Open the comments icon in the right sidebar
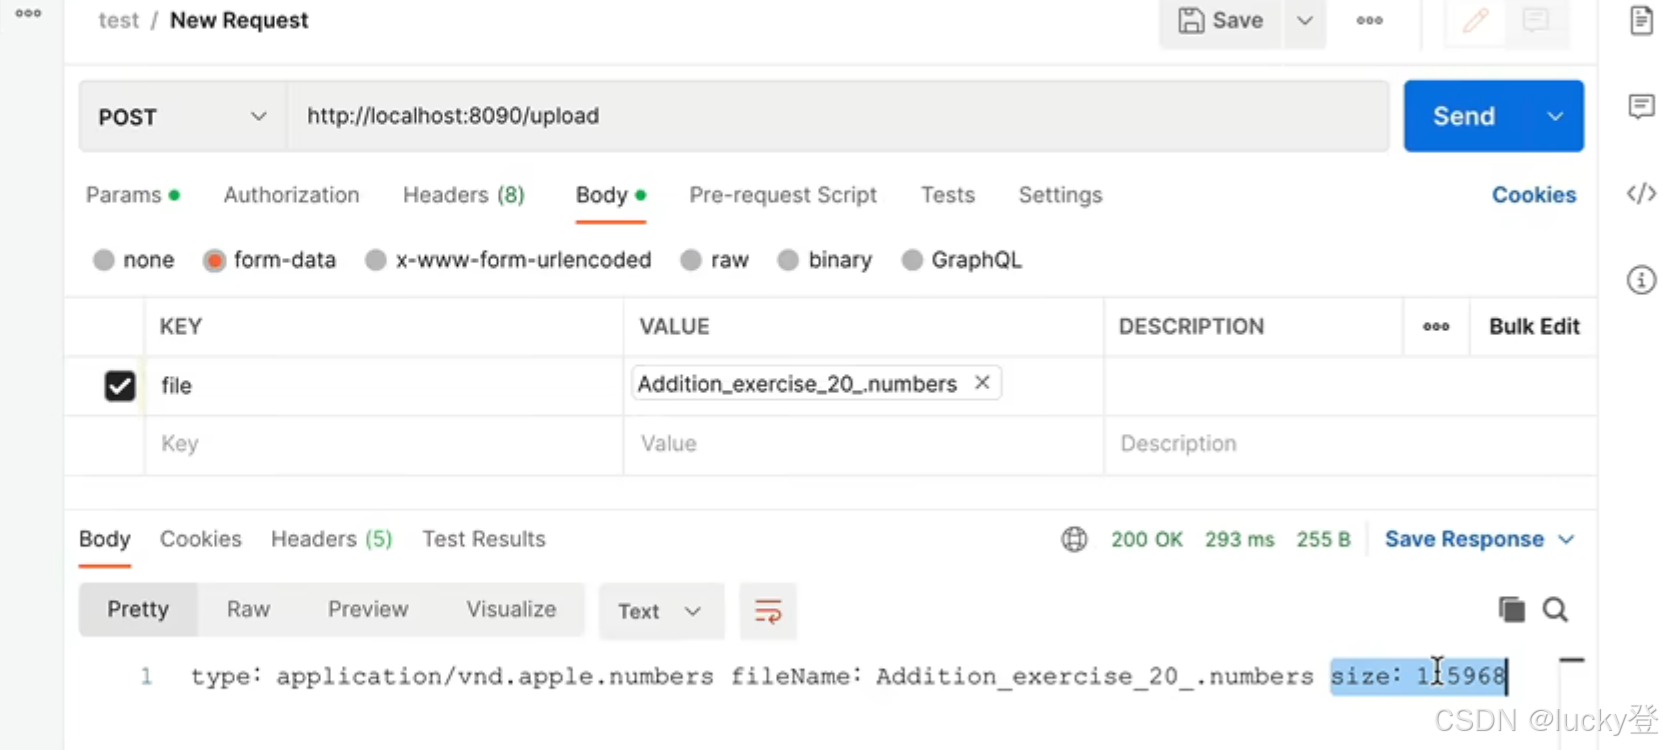 pos(1641,106)
